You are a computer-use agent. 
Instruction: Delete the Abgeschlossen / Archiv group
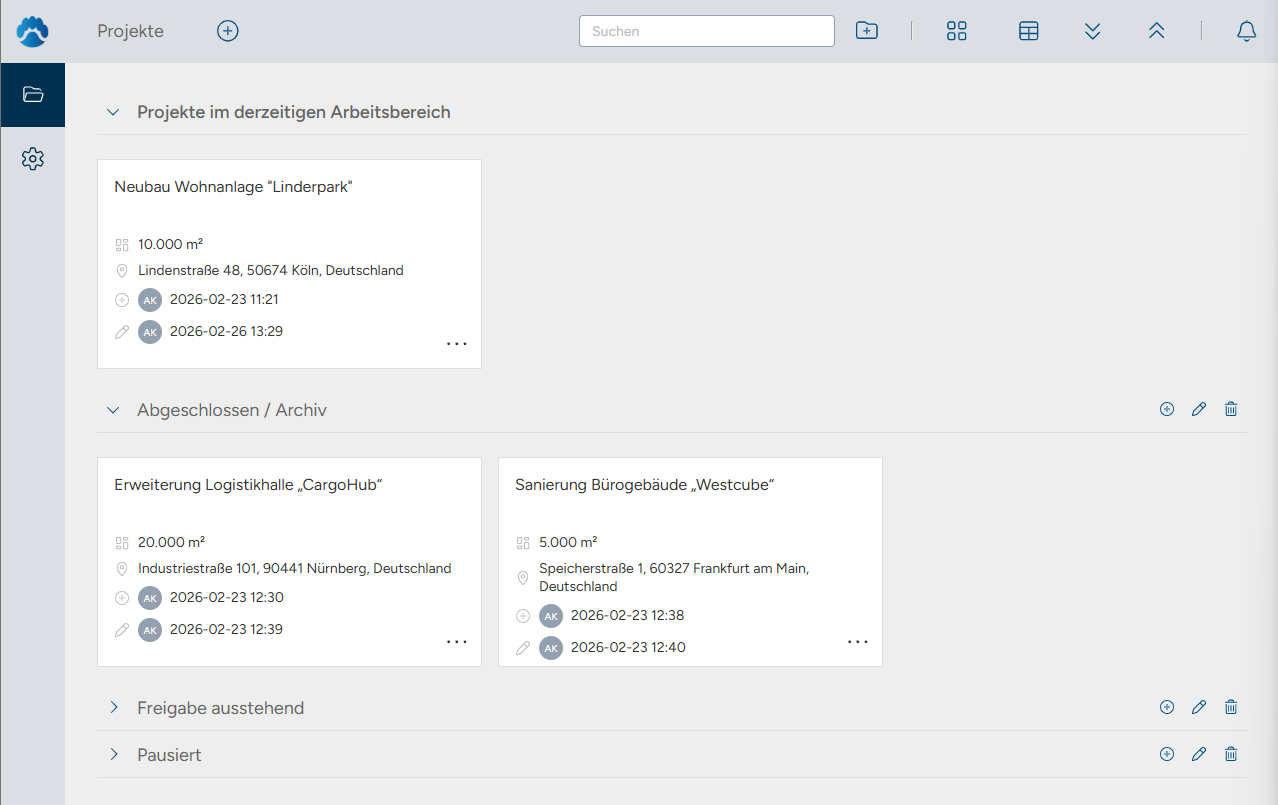click(1231, 409)
